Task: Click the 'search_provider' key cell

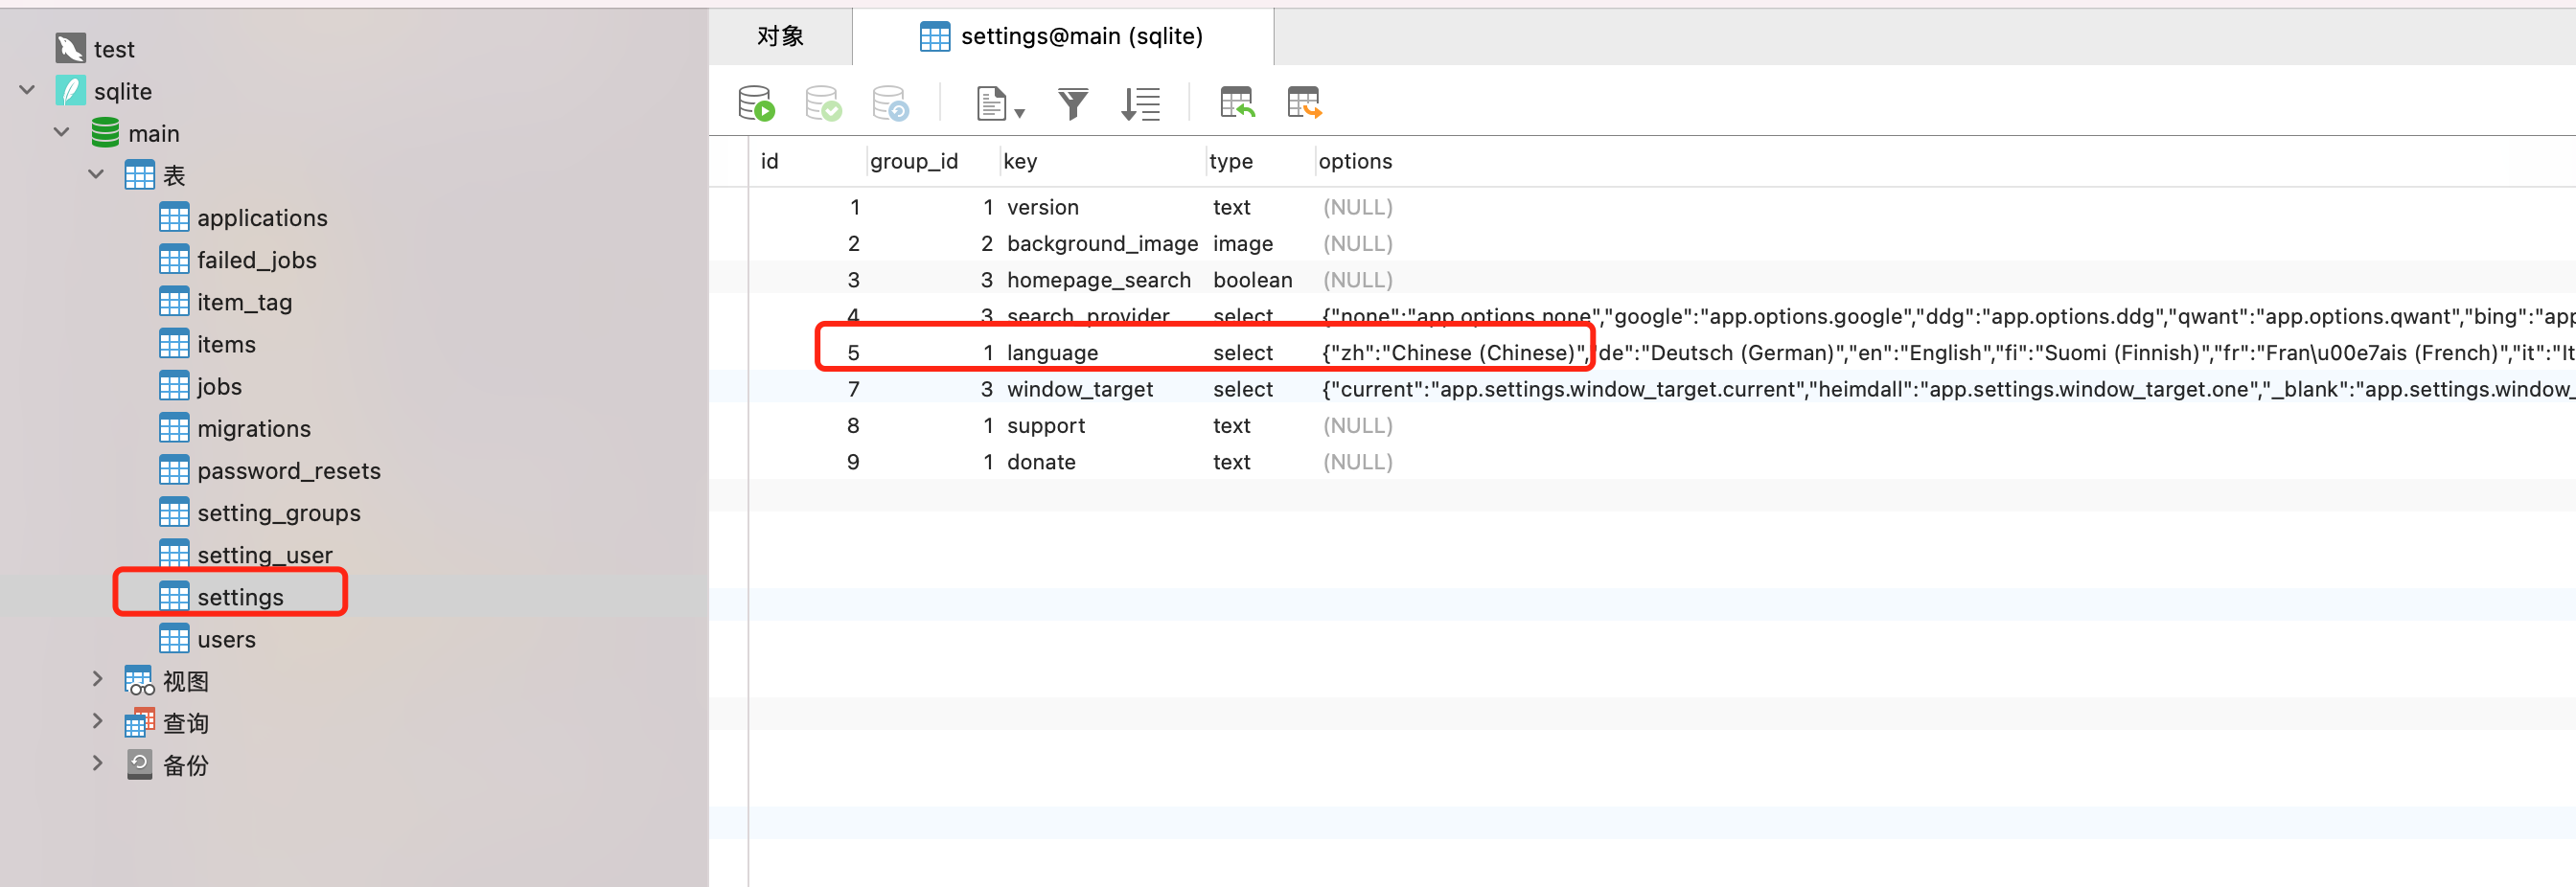Action: coord(1103,315)
